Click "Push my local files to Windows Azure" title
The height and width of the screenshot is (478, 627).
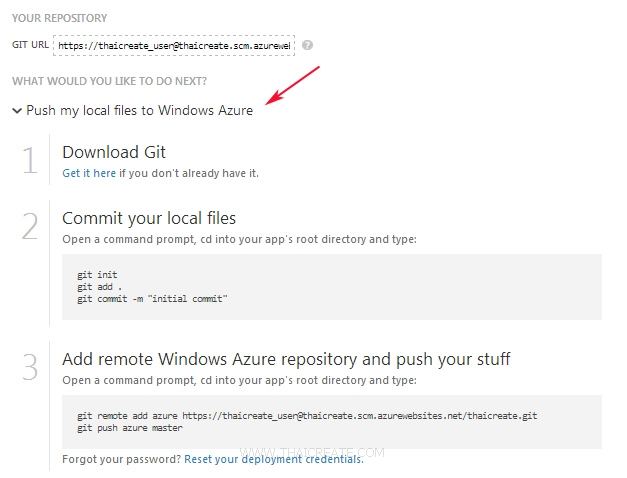tap(139, 111)
